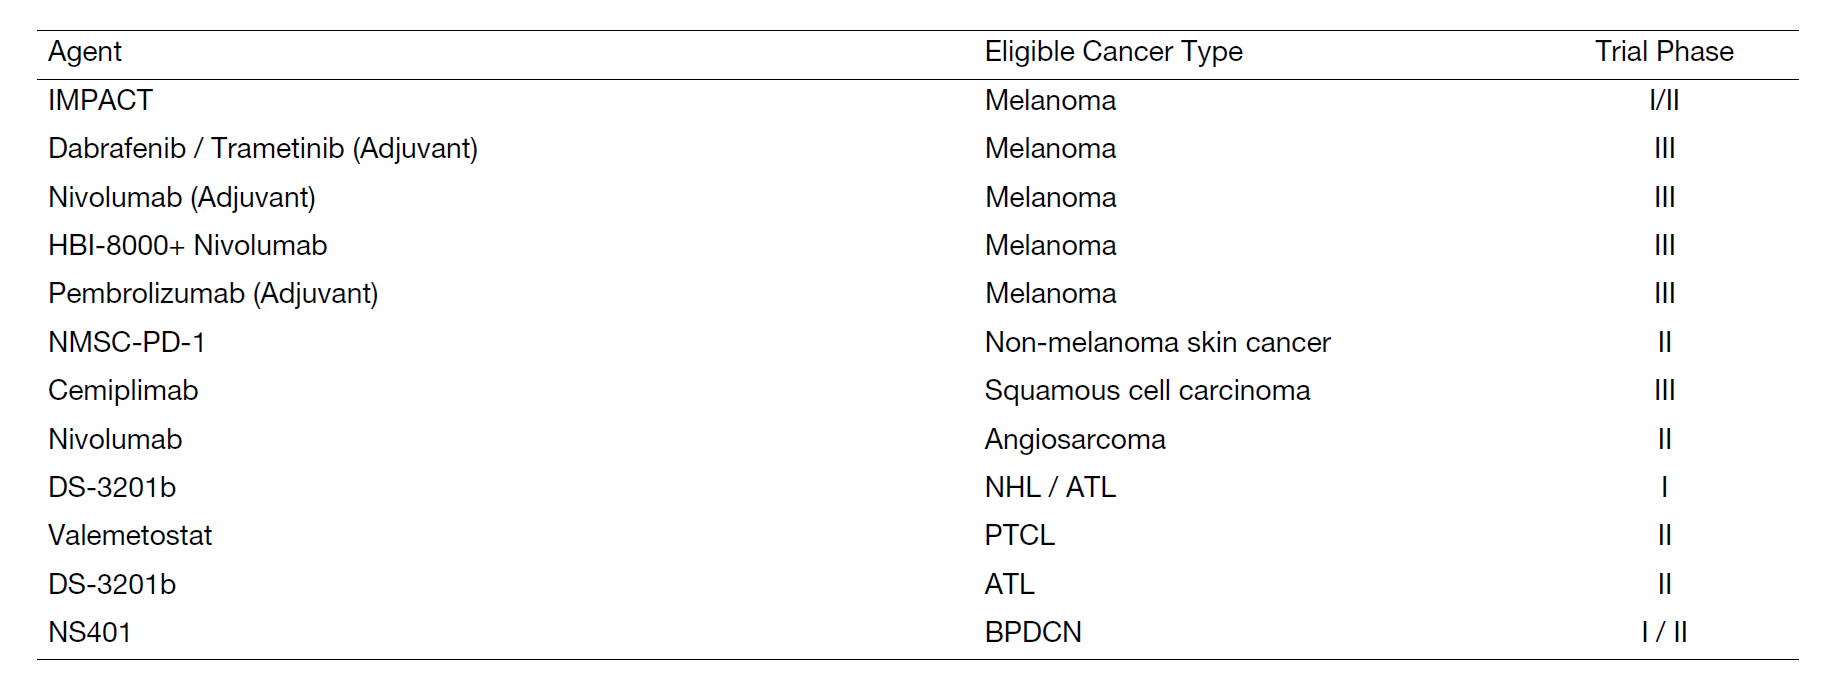Screen dimensions: 1834x700
Task: Click the PTCL cancer type
Action: 1019,536
